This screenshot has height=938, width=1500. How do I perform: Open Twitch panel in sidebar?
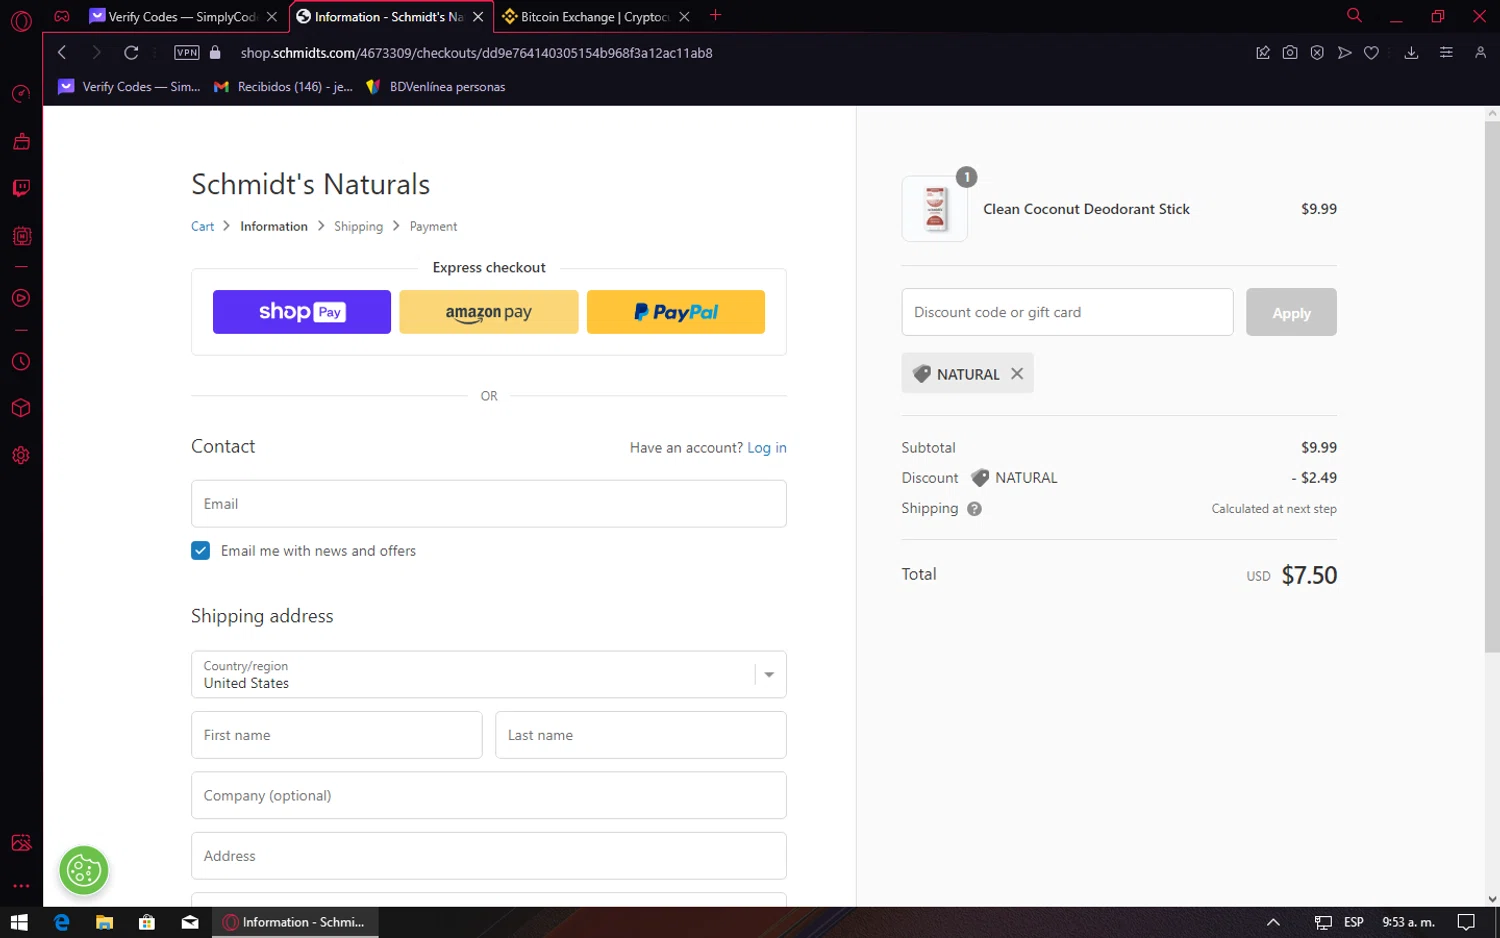click(x=21, y=188)
